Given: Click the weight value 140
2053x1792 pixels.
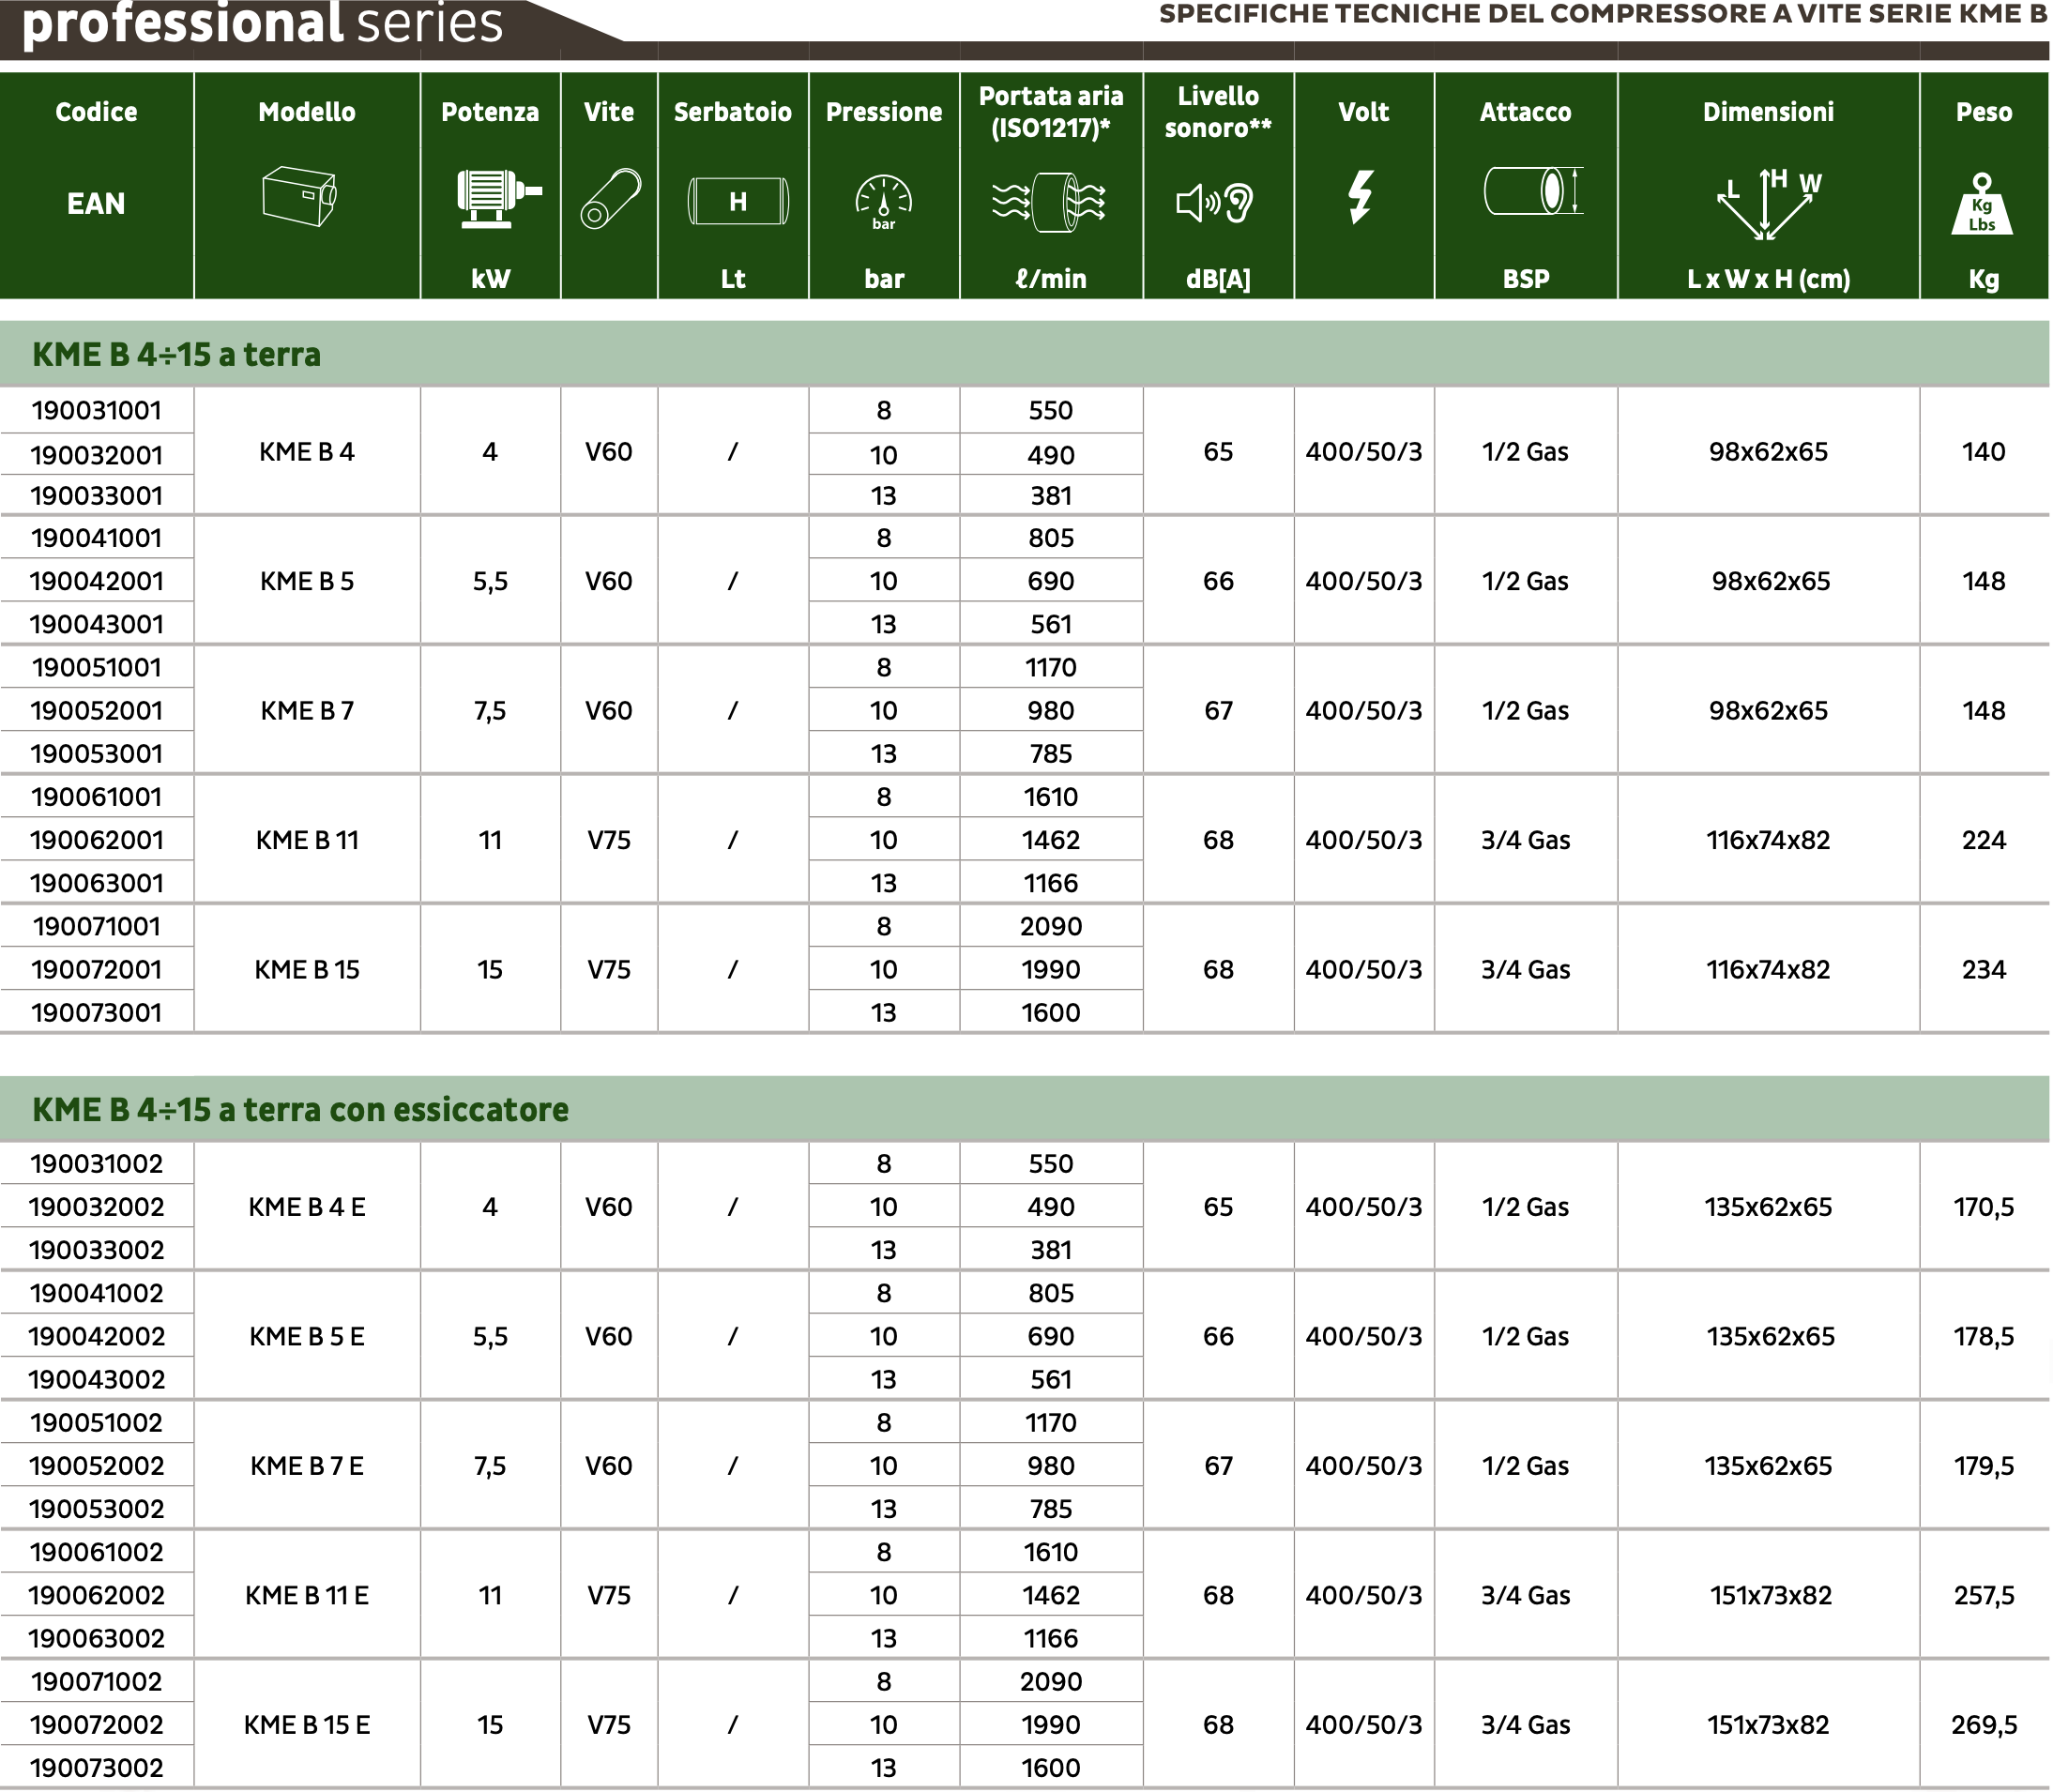Looking at the screenshot, I should click(1984, 452).
